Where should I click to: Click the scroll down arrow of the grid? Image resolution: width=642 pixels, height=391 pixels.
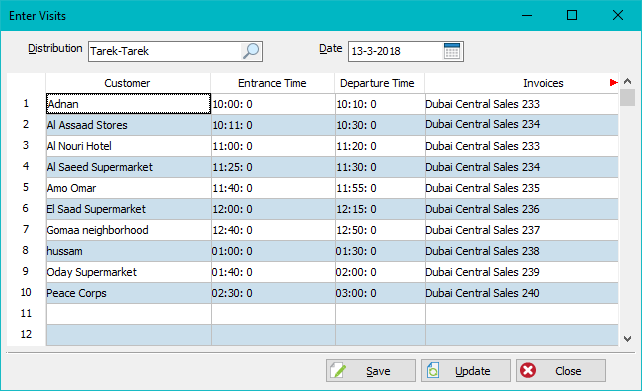pyautogui.click(x=627, y=339)
